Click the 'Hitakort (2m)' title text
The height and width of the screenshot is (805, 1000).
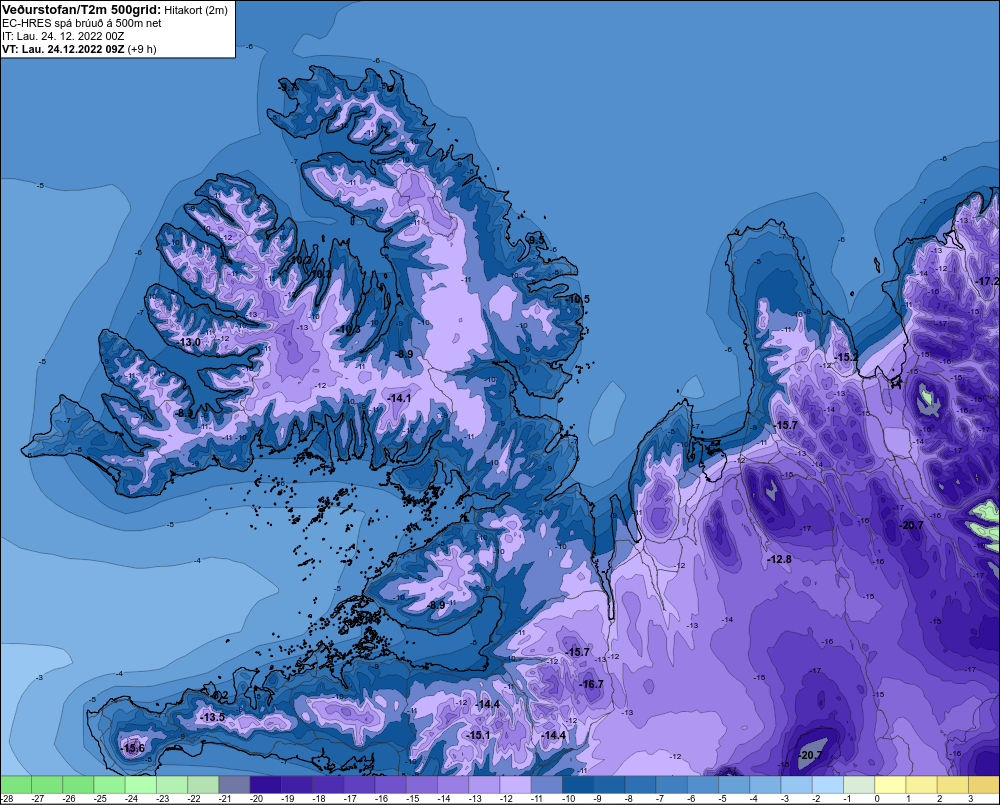(x=196, y=10)
